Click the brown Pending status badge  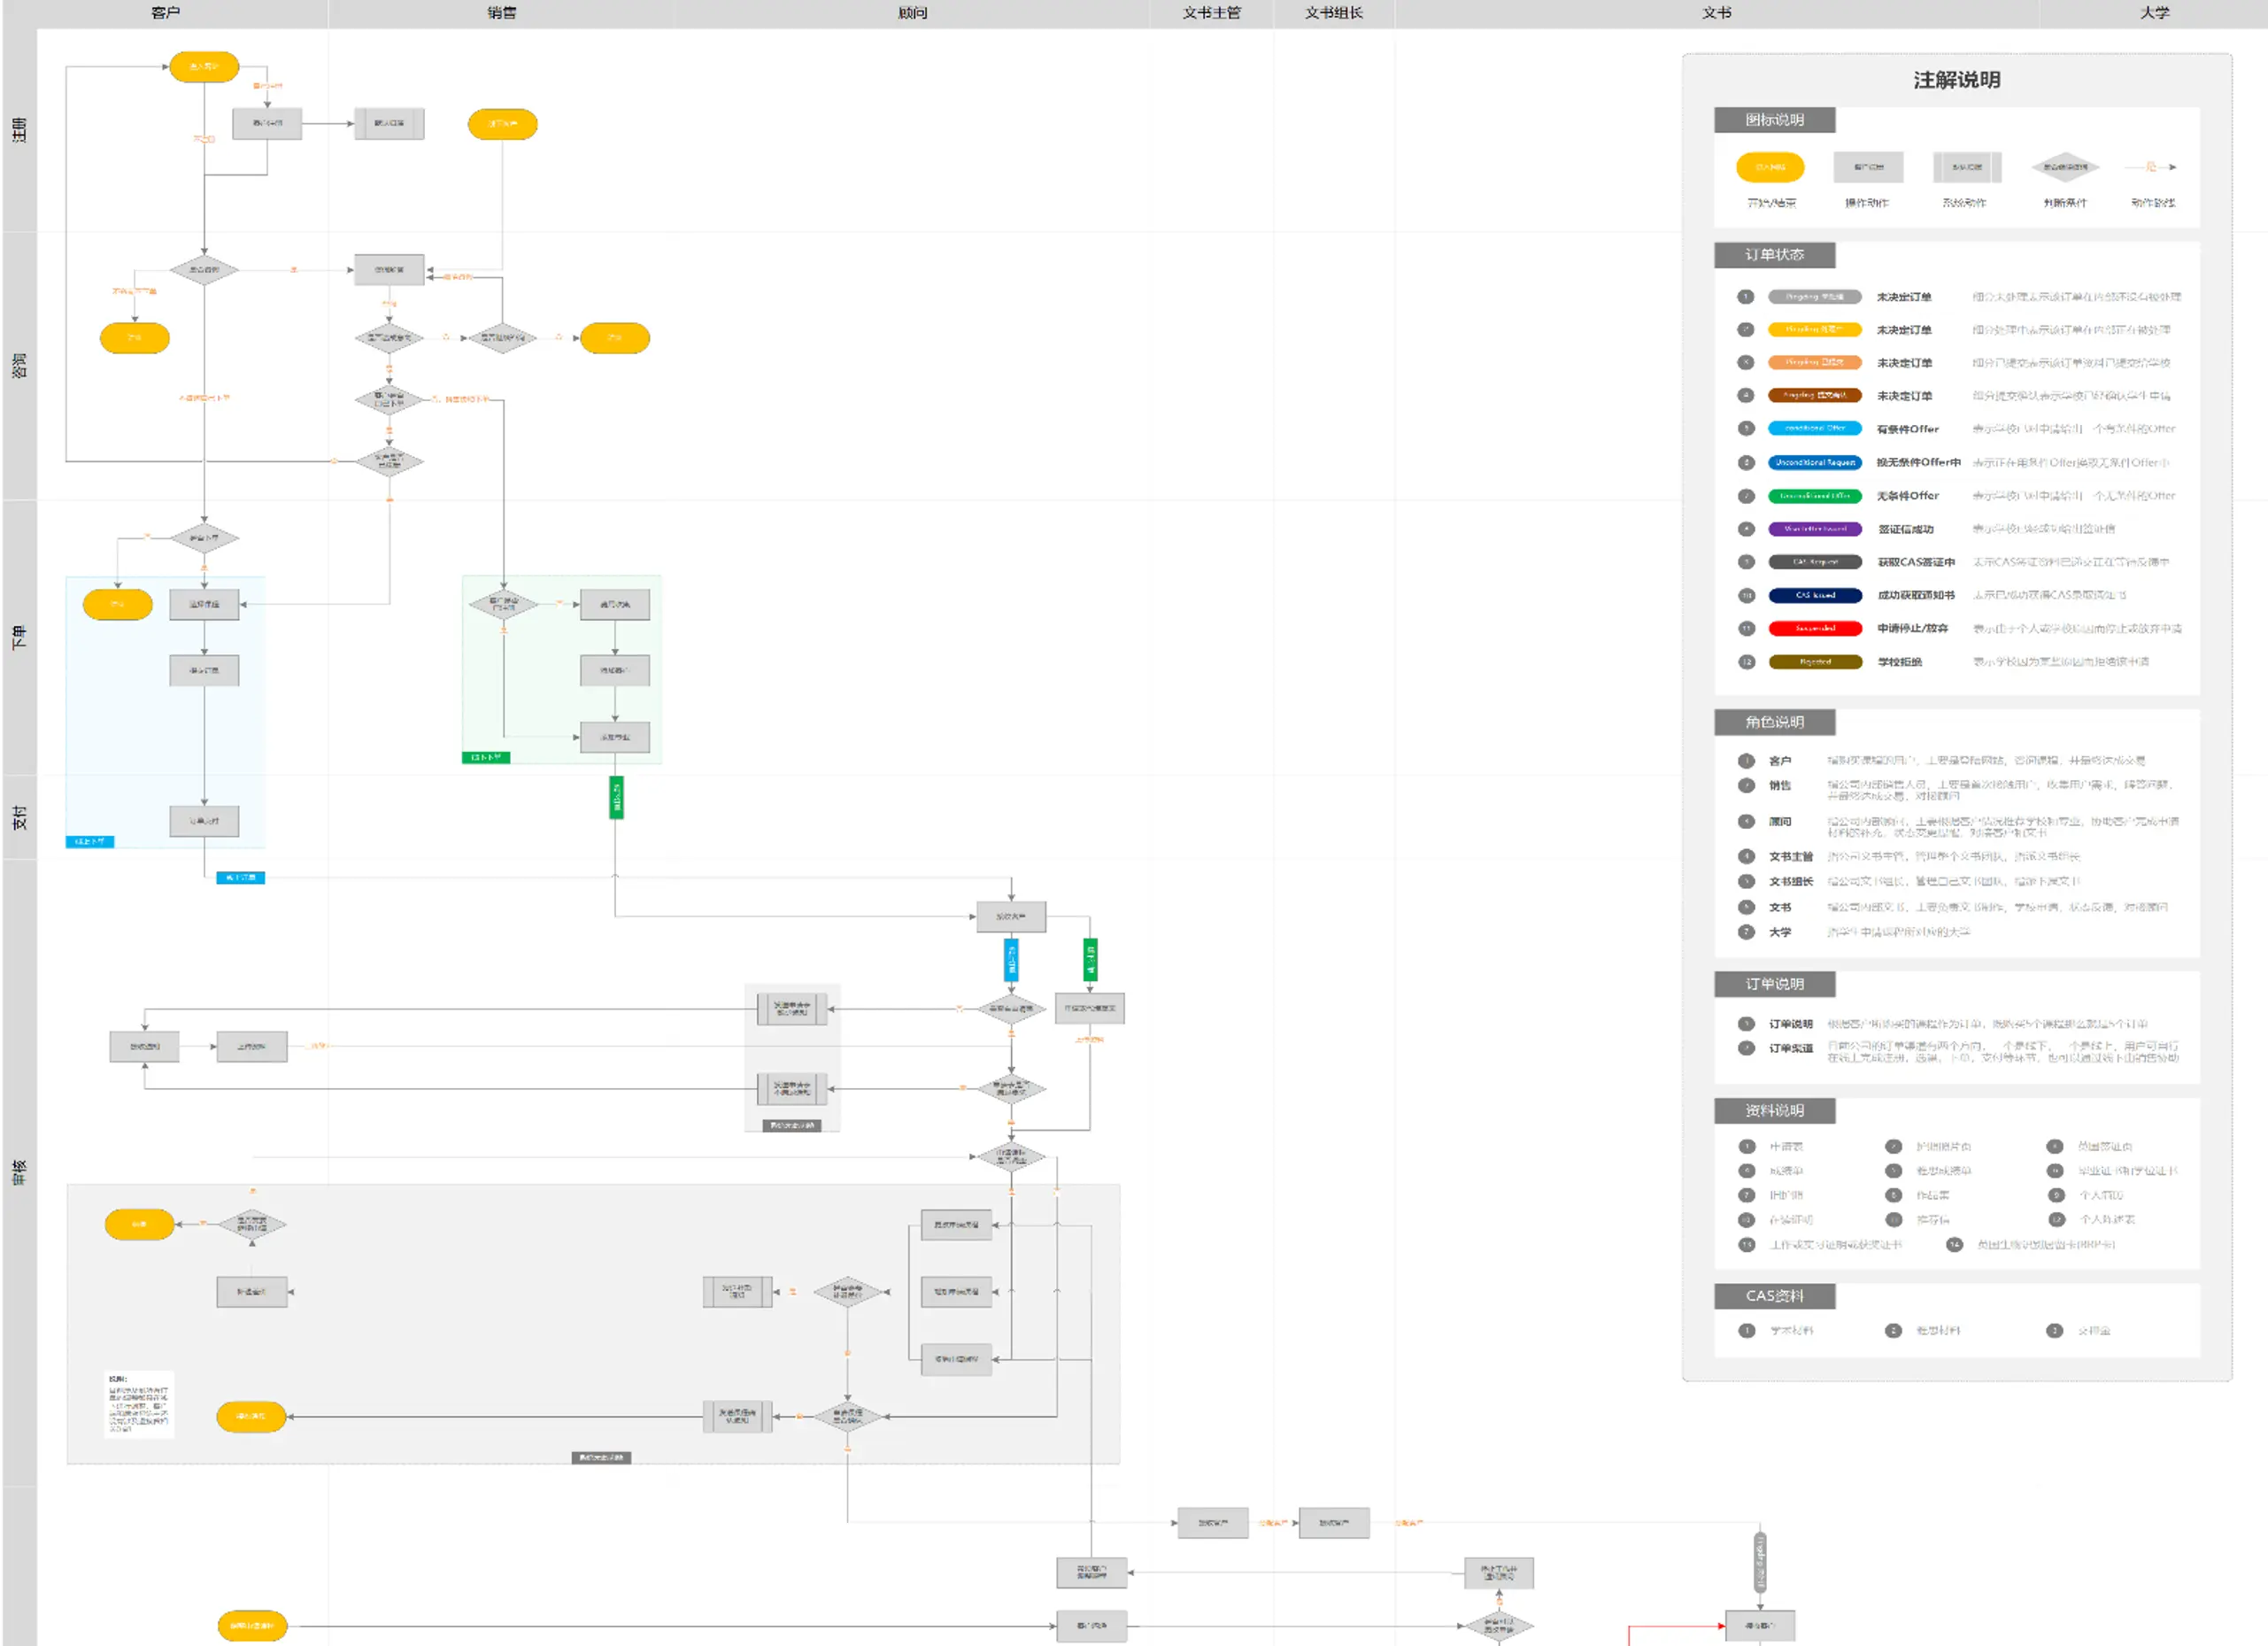[x=1815, y=396]
